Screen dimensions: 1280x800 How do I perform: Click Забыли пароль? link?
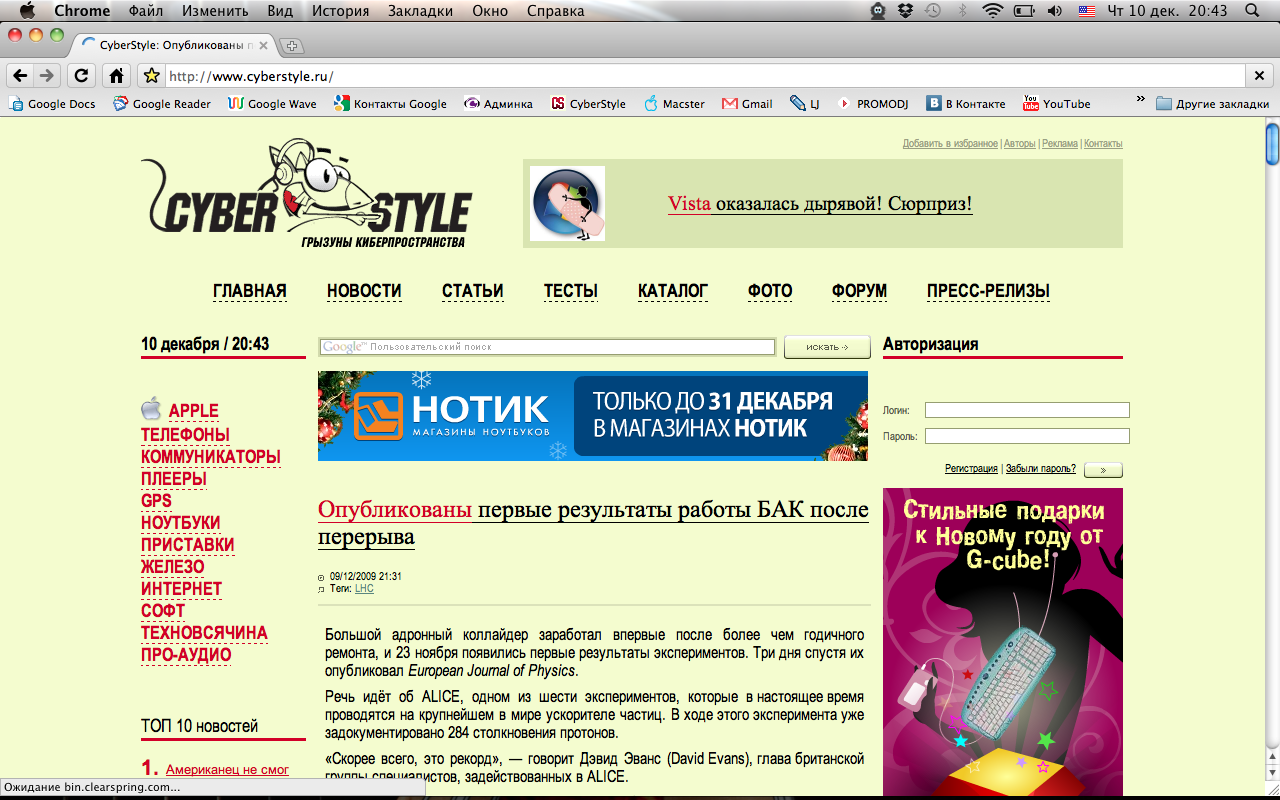click(x=1041, y=468)
